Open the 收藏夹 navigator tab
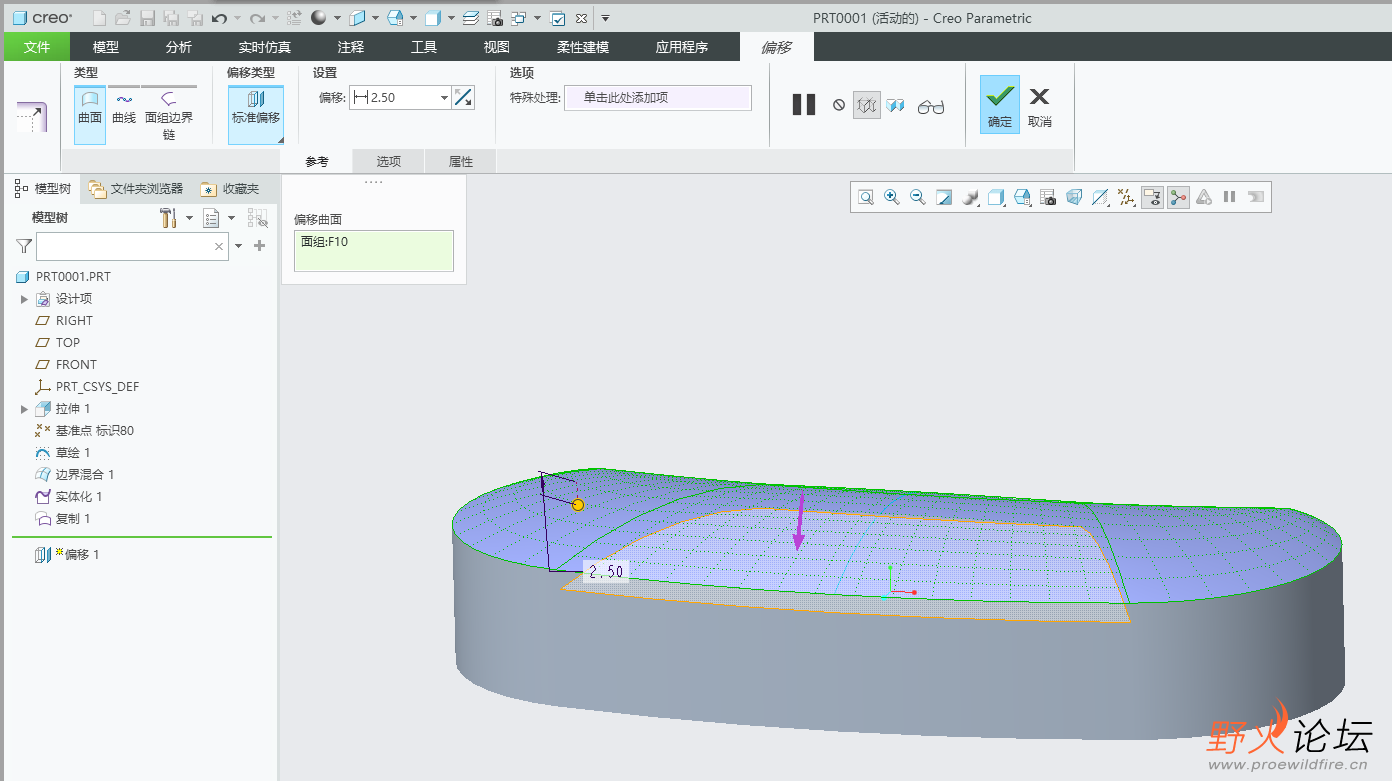 [230, 188]
